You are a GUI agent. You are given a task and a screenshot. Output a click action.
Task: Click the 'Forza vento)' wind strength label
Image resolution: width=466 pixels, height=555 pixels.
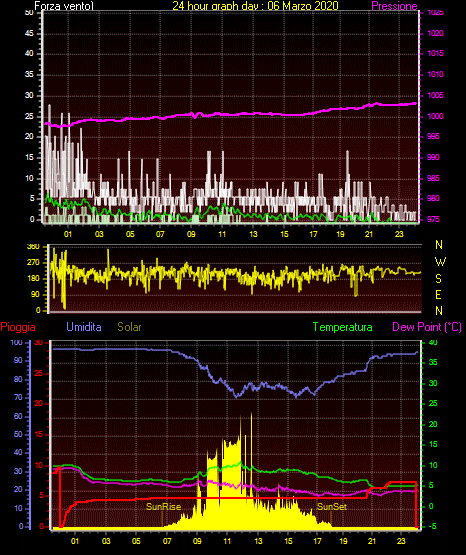64,5
